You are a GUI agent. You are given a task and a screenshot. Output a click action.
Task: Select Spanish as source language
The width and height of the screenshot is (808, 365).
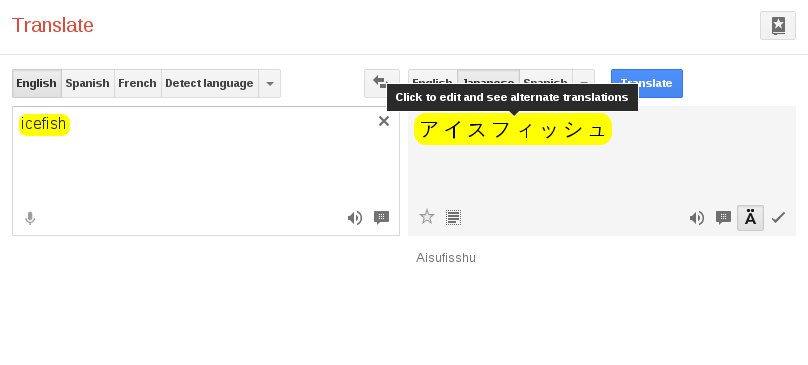pyautogui.click(x=88, y=84)
